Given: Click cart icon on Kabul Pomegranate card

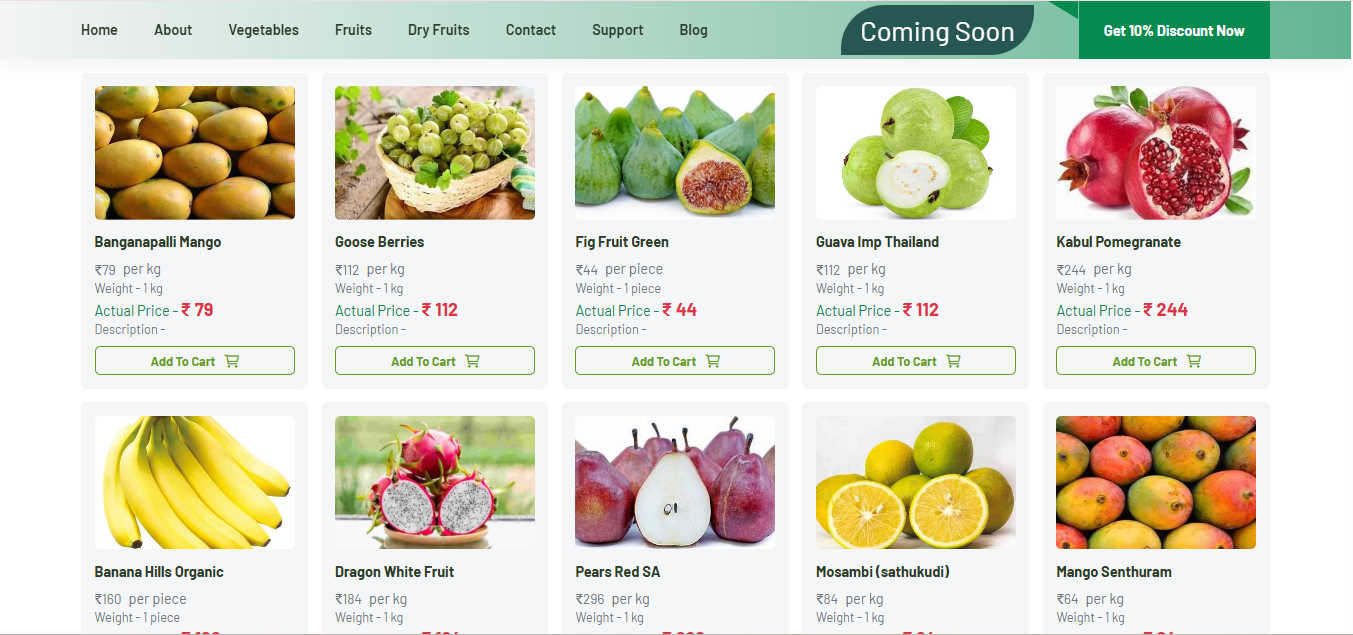Looking at the screenshot, I should (x=1194, y=361).
